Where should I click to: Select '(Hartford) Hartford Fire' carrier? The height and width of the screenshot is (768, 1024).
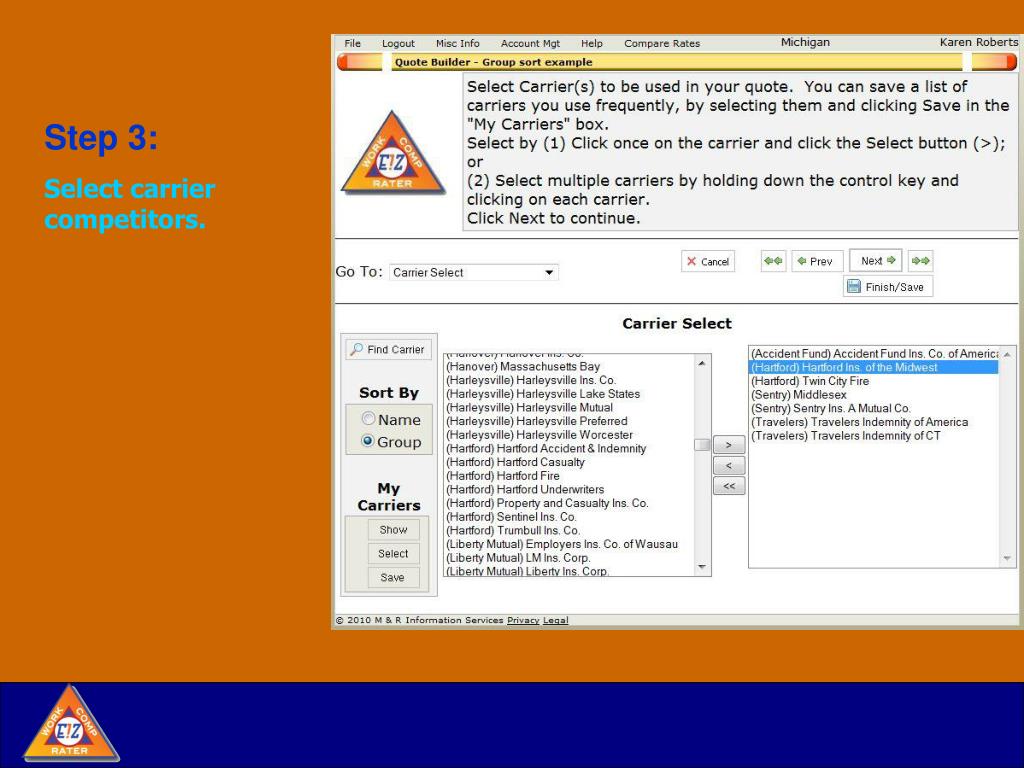pyautogui.click(x=569, y=476)
